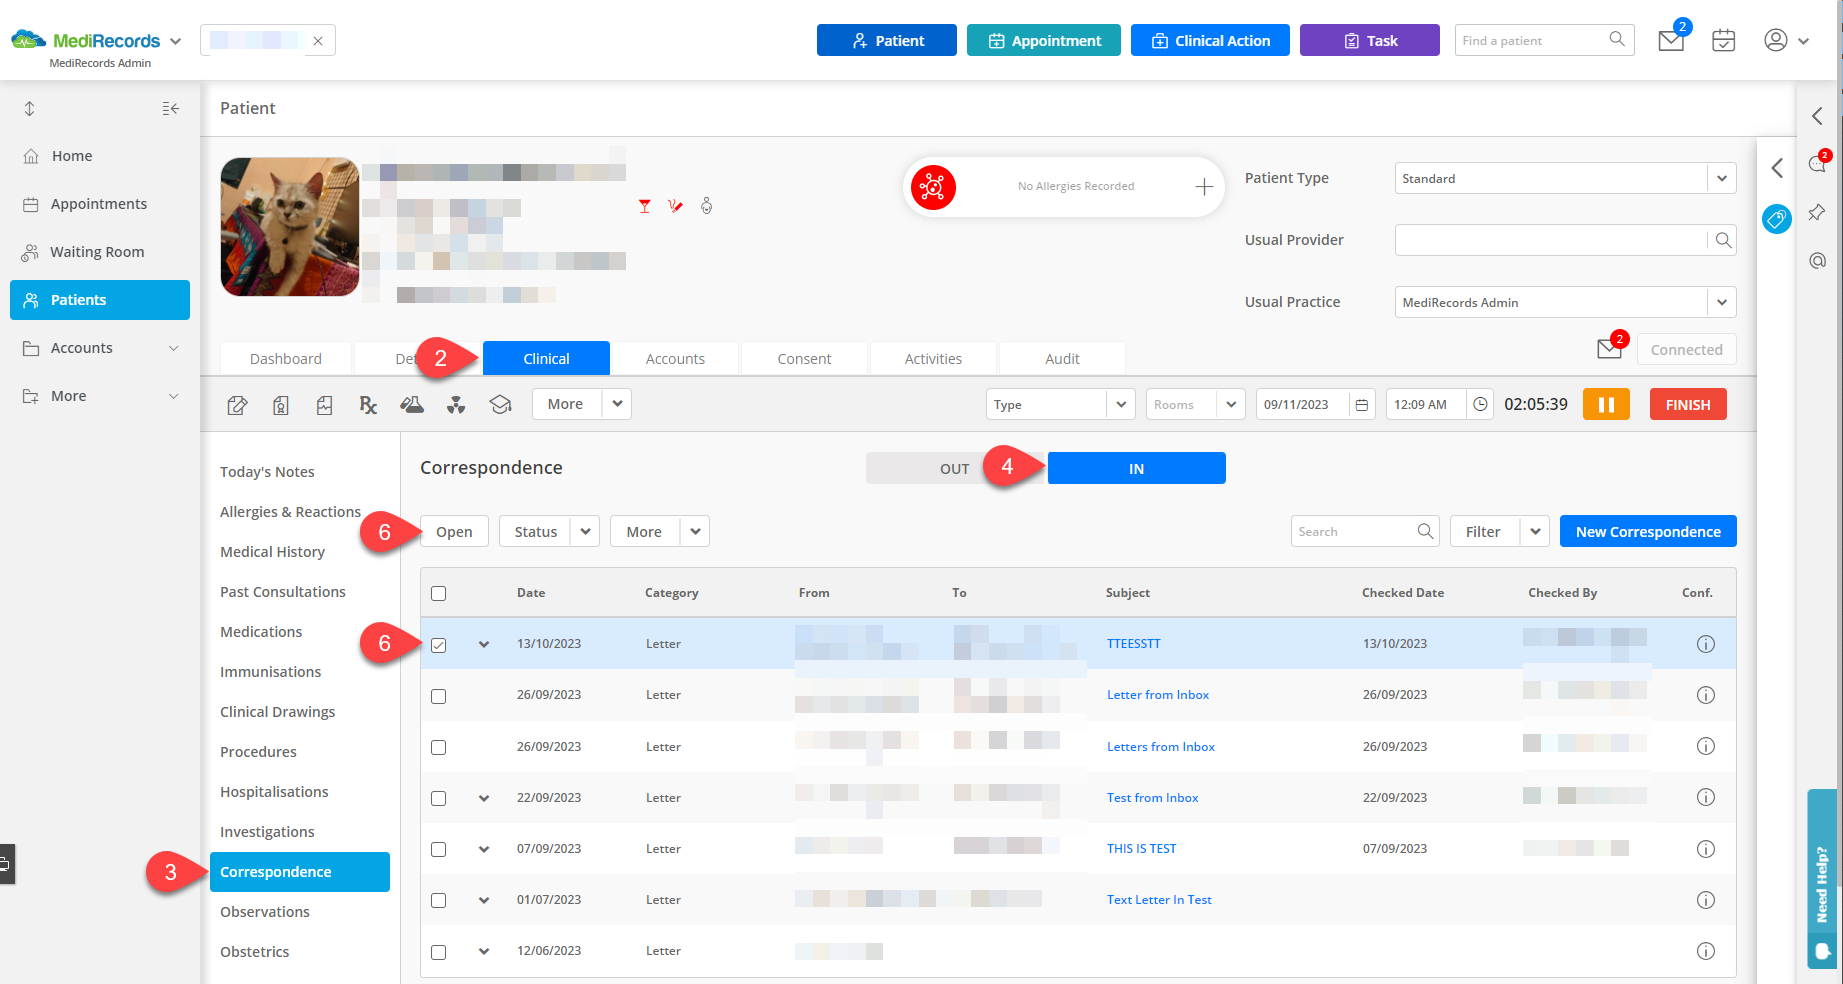This screenshot has height=984, width=1843.
Task: Open the inbox envelope in the top bar
Action: coord(1671,41)
